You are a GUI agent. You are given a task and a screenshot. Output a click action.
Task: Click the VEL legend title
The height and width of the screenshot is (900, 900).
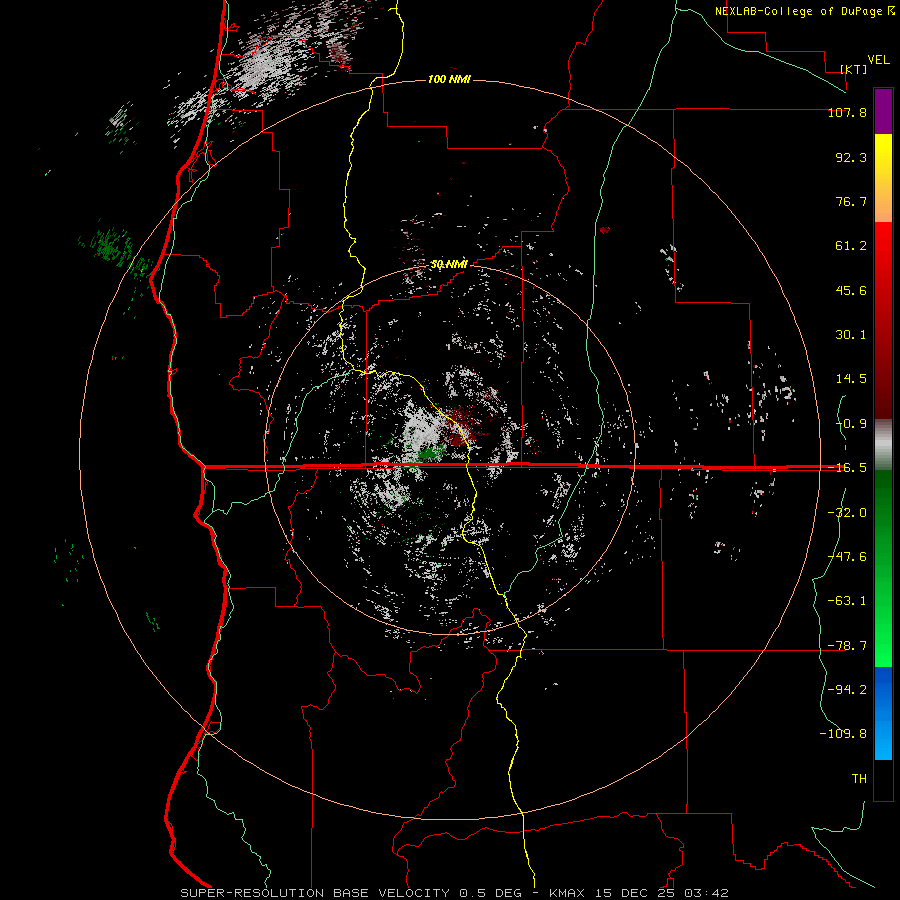[878, 60]
